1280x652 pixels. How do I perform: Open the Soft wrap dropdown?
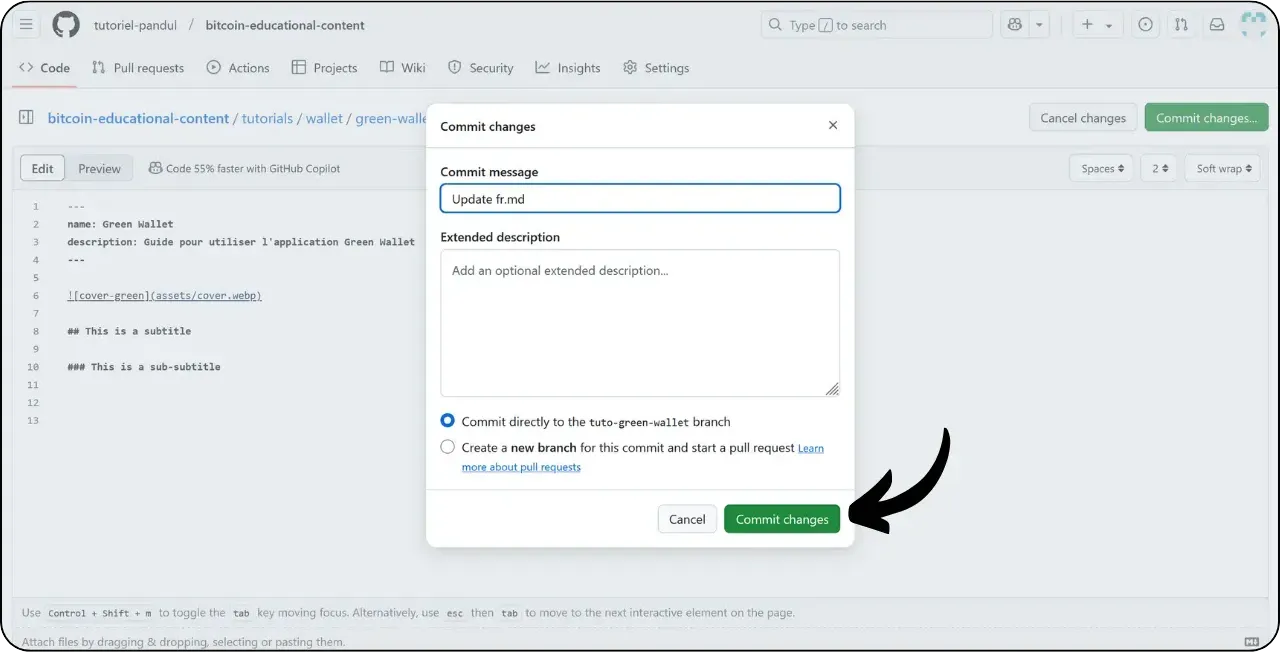pyautogui.click(x=1222, y=168)
